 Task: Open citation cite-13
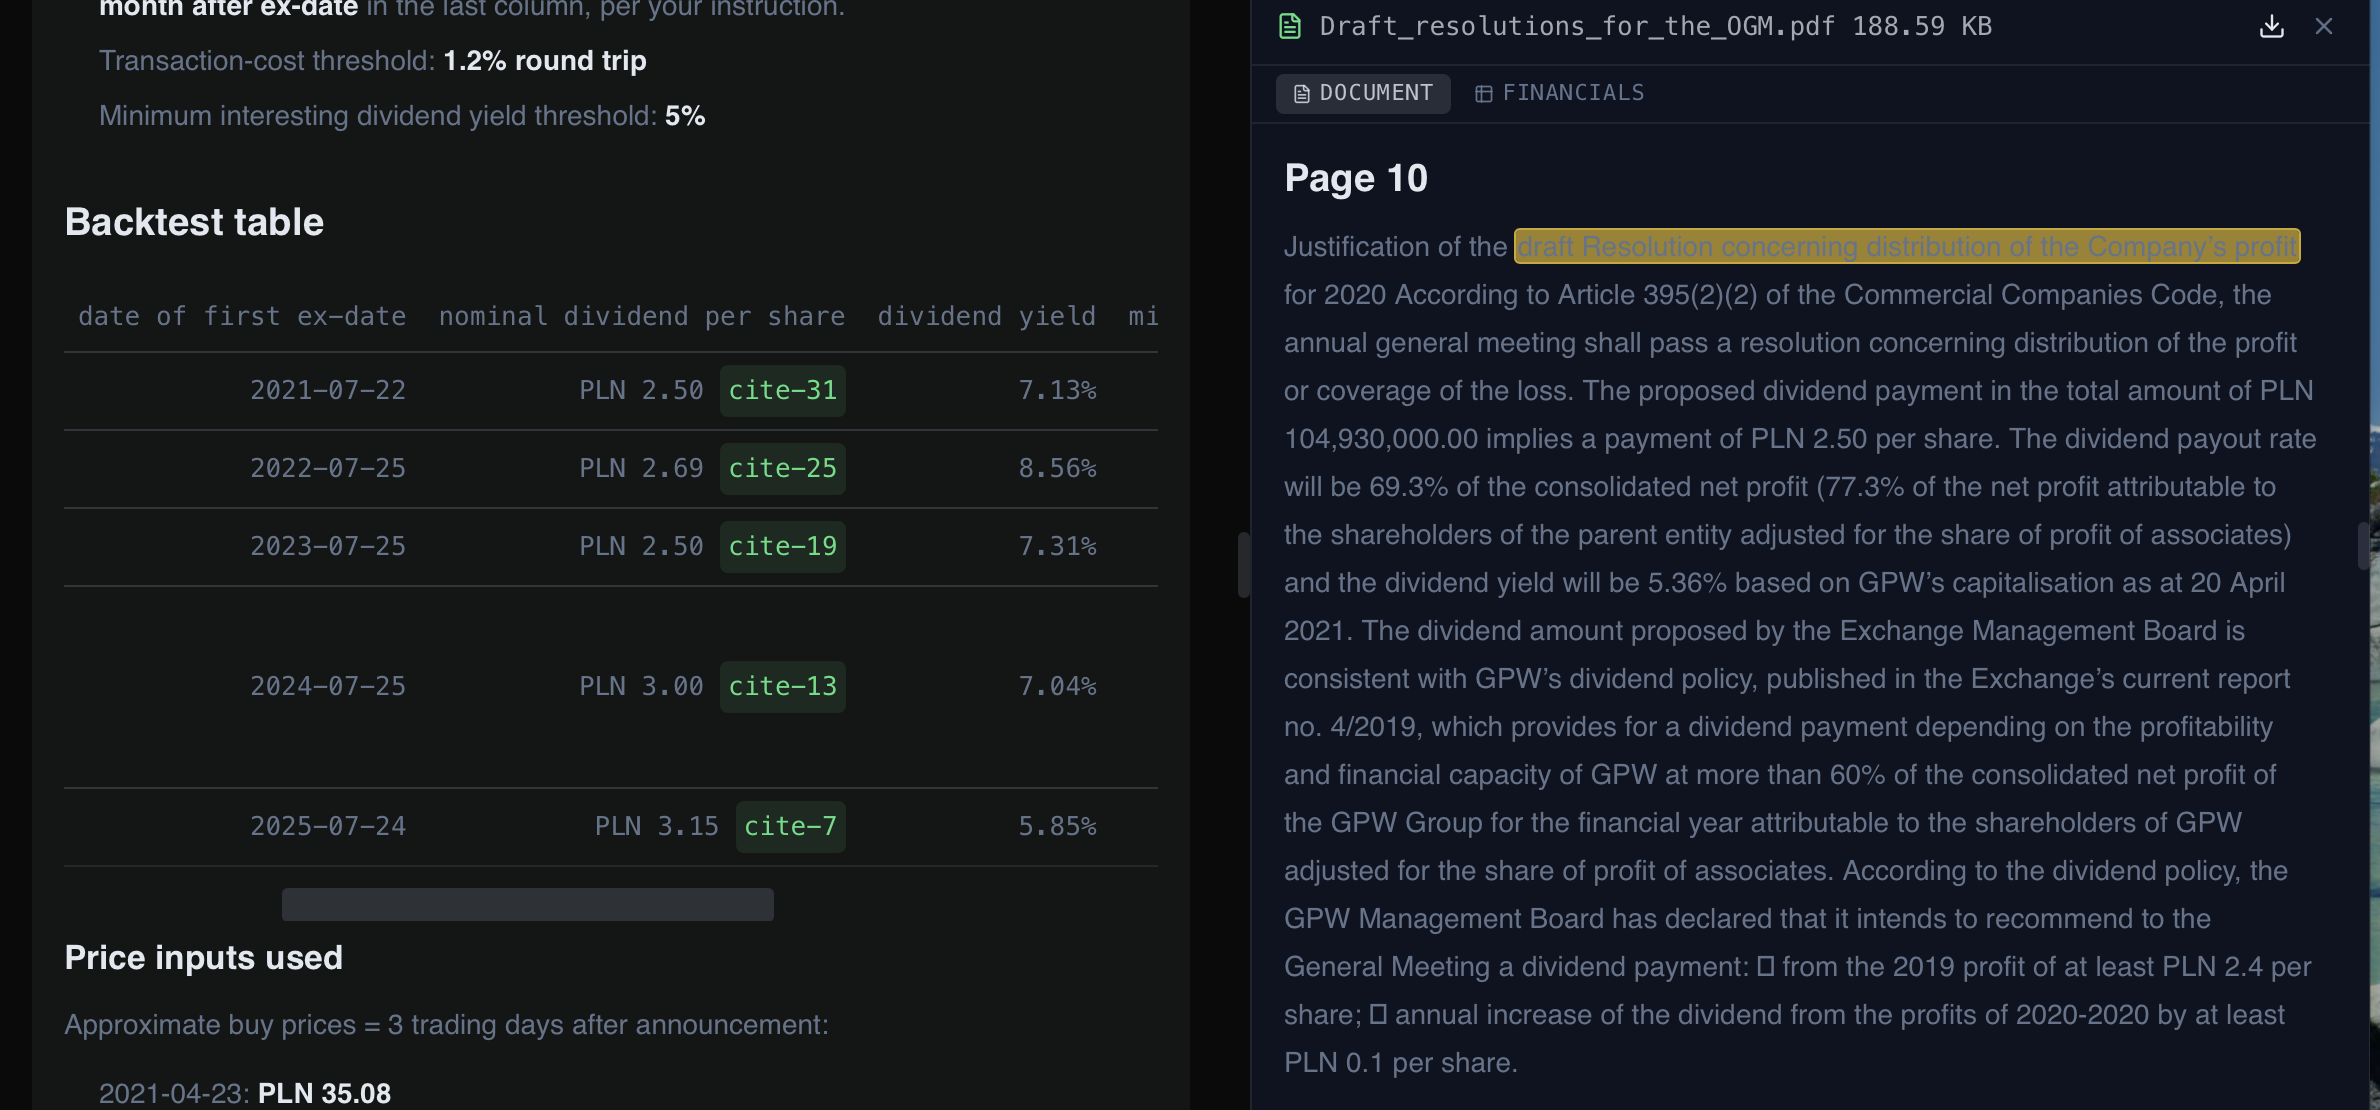[782, 686]
